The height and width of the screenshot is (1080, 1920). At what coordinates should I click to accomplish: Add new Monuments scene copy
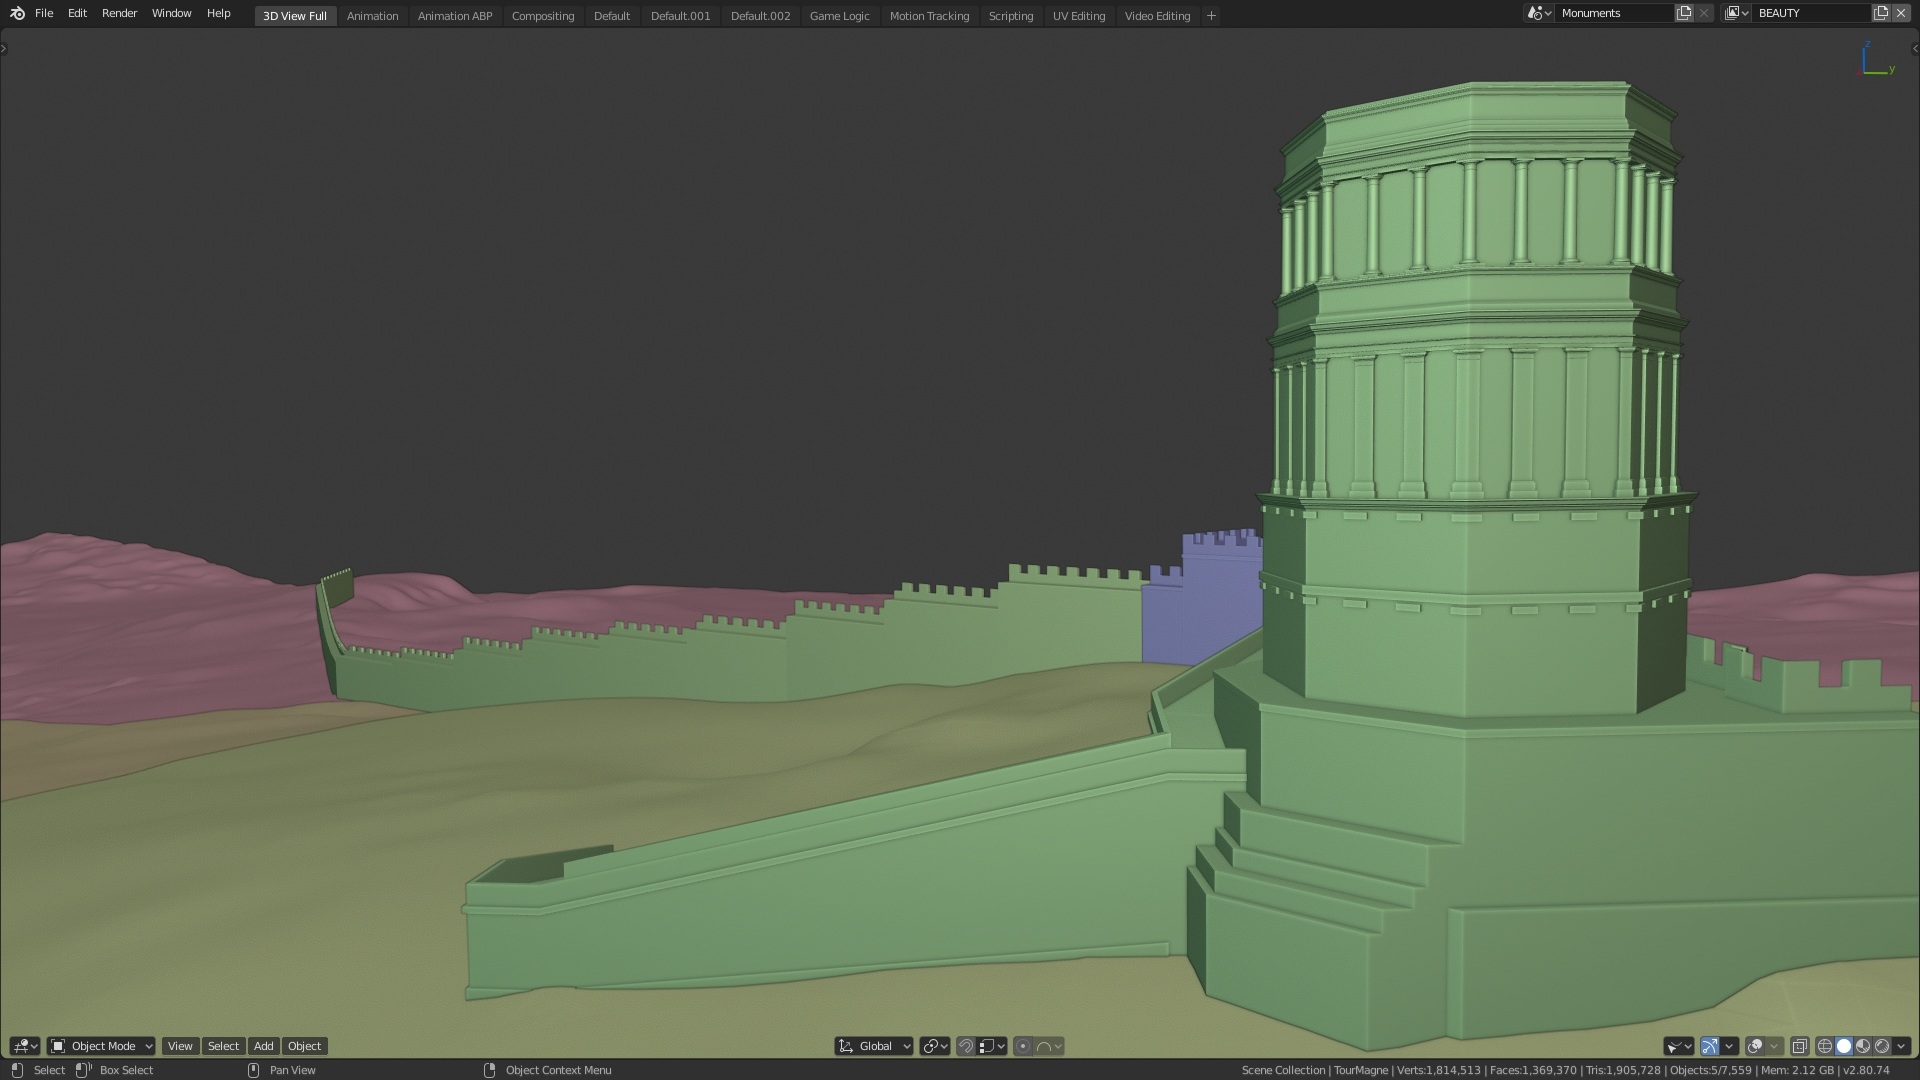[1685, 13]
